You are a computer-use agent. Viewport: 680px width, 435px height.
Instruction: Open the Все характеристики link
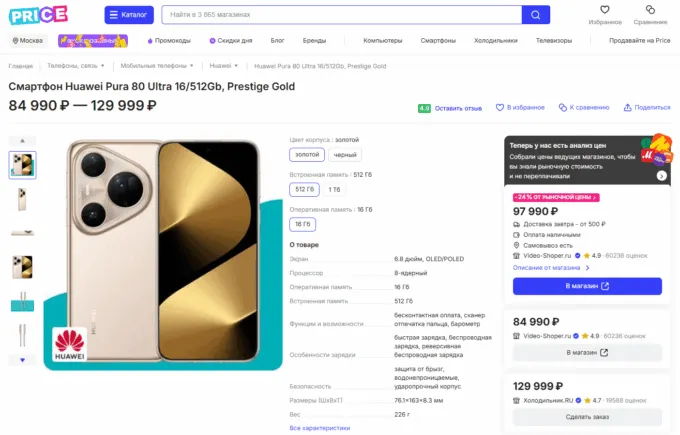pyautogui.click(x=320, y=427)
